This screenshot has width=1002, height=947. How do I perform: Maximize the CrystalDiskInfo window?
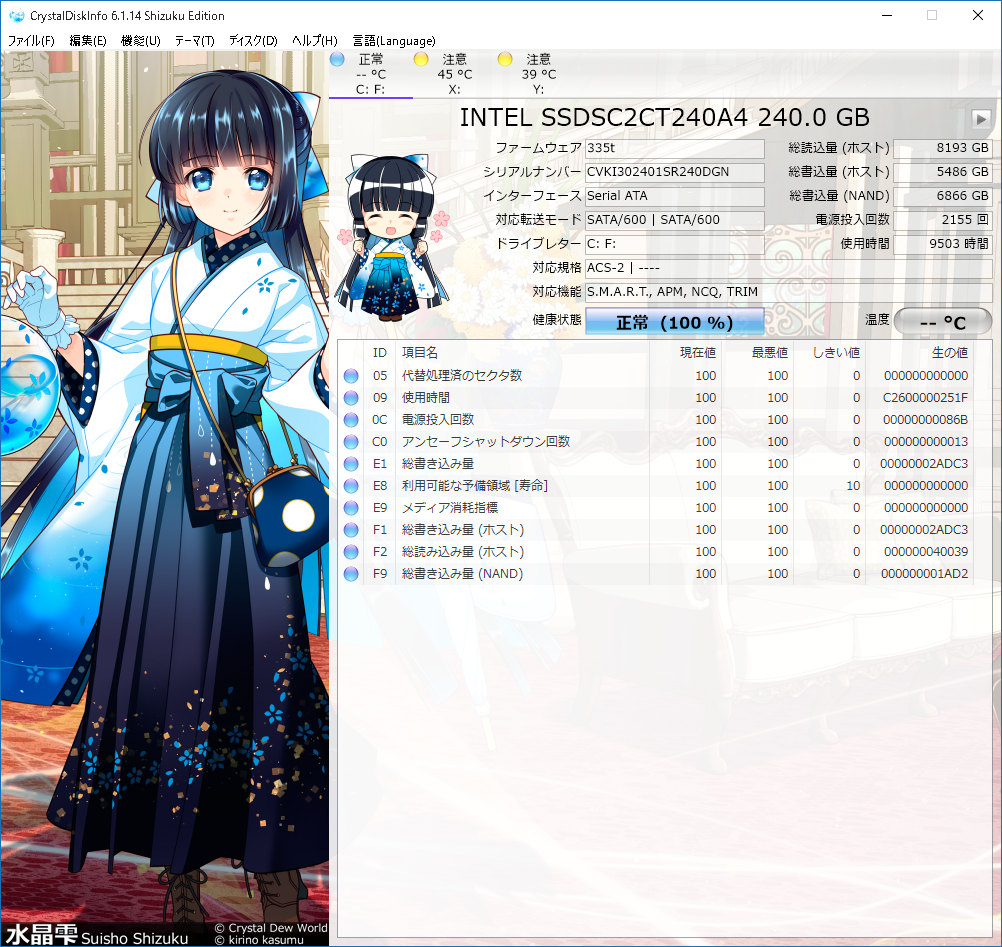click(932, 15)
